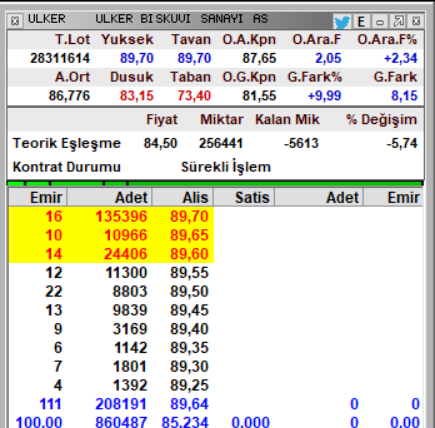Click quantity 11300 in Adet column
The height and width of the screenshot is (428, 435).
(126, 273)
